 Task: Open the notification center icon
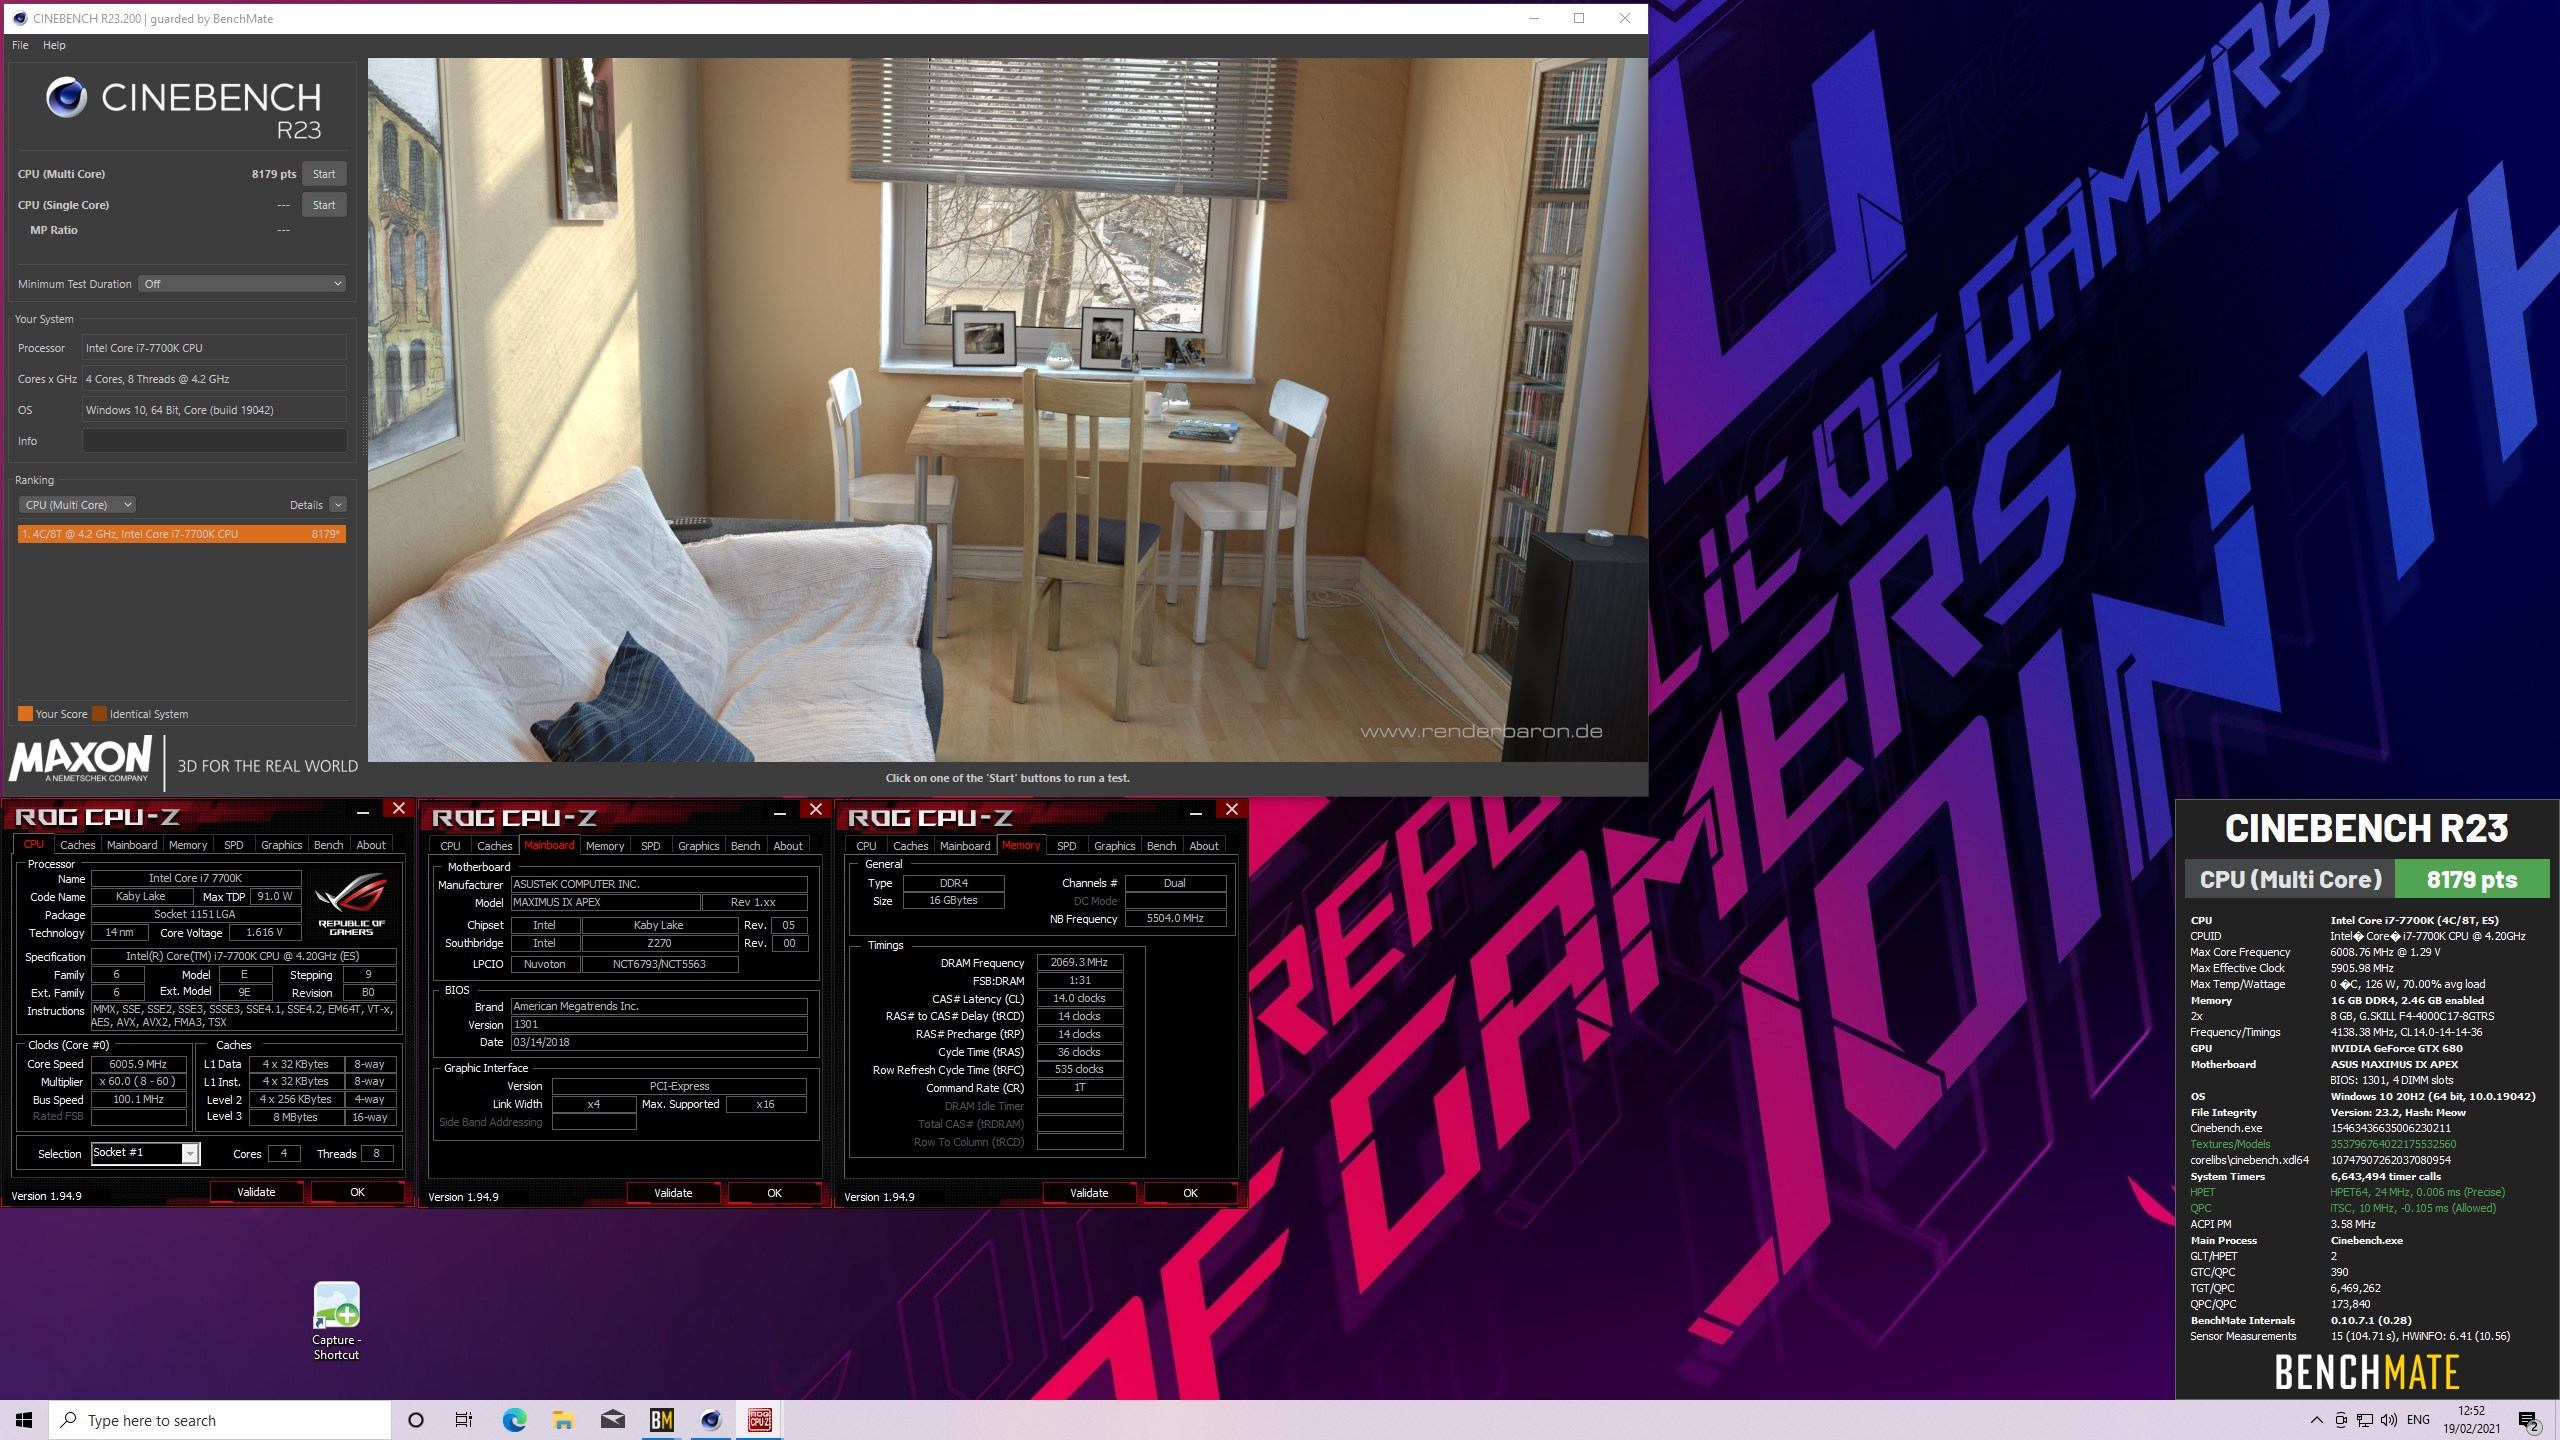(2529, 1420)
